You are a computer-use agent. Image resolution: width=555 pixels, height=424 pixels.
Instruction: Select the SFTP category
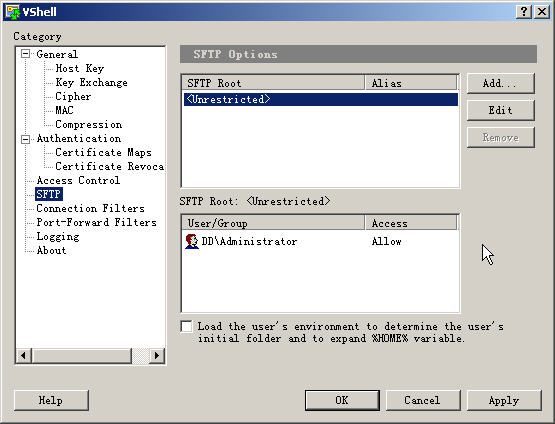point(49,194)
